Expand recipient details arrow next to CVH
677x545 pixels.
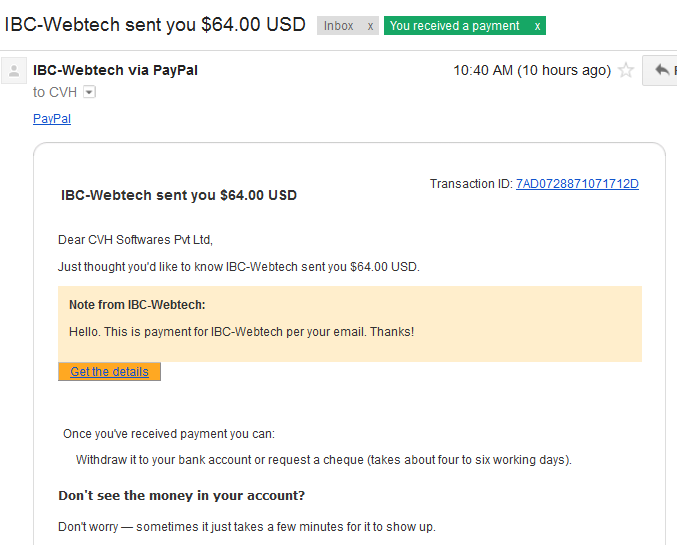tap(89, 92)
